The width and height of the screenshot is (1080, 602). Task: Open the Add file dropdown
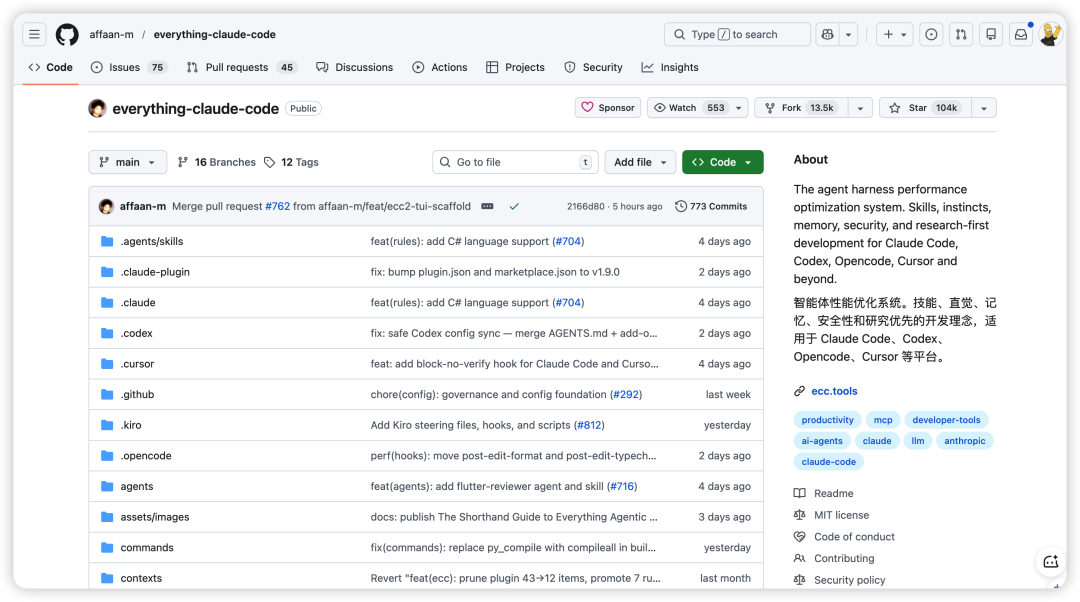coord(640,162)
